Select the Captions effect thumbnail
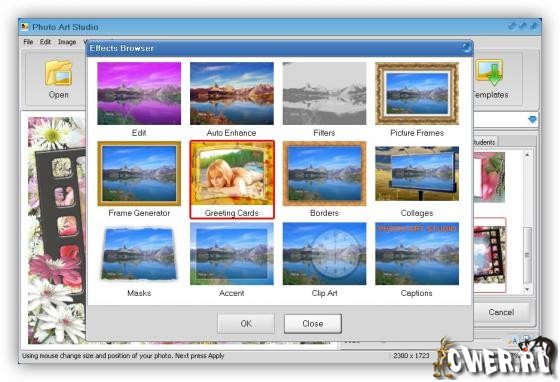 click(417, 254)
